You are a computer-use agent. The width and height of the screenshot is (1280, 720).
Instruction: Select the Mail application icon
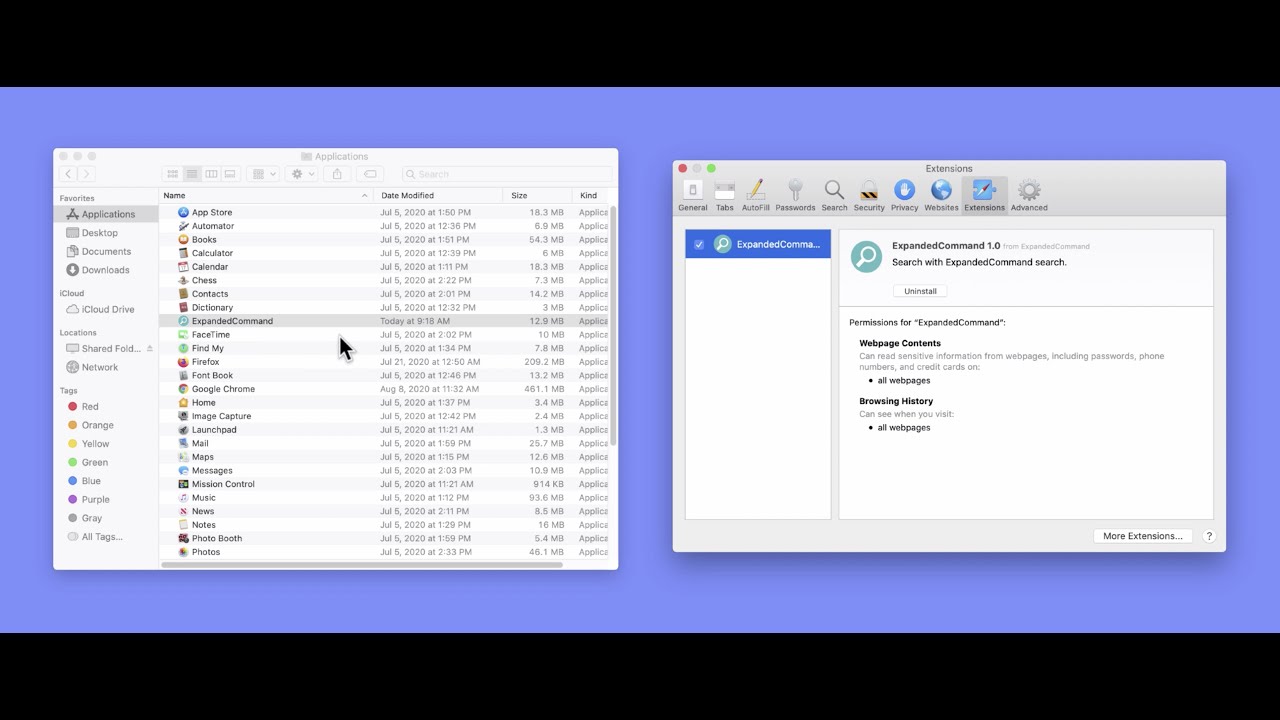pyautogui.click(x=183, y=443)
